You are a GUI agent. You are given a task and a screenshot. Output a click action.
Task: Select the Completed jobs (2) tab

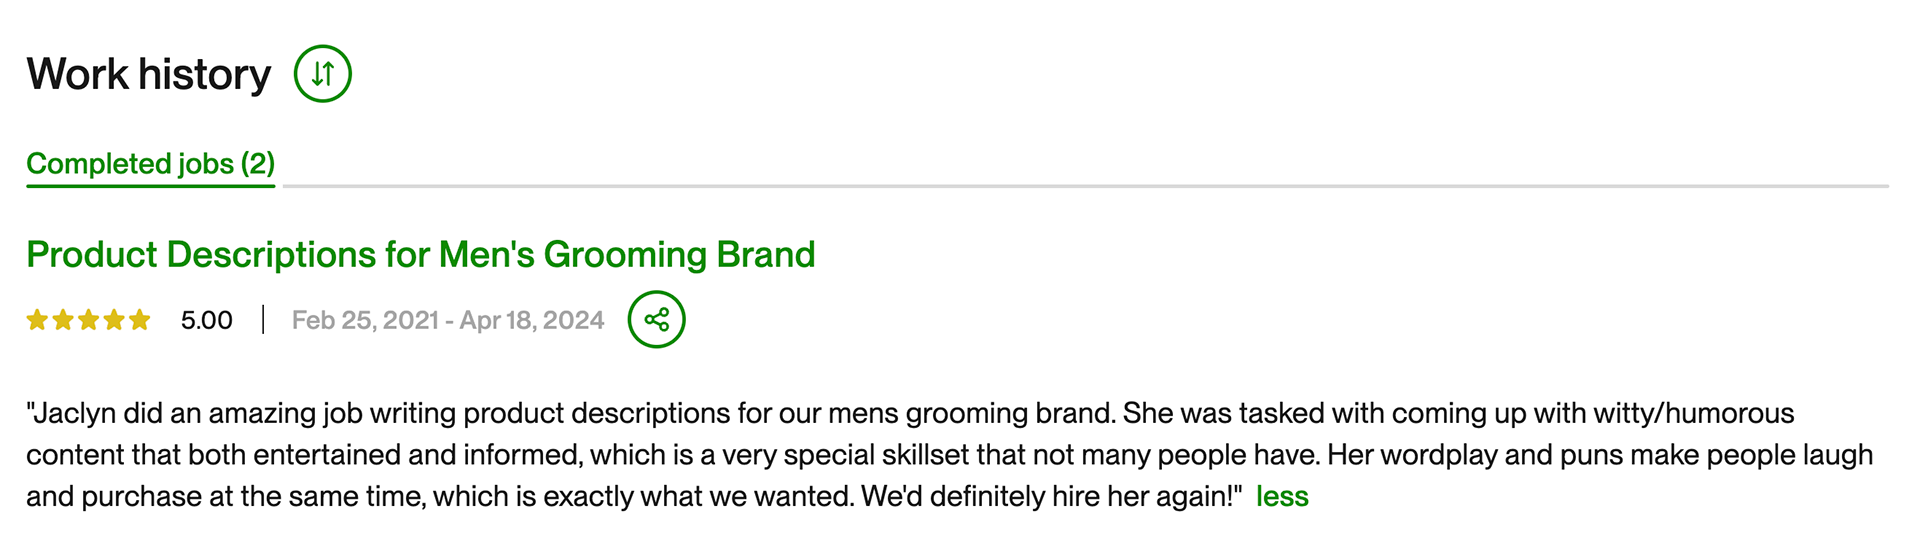click(150, 164)
